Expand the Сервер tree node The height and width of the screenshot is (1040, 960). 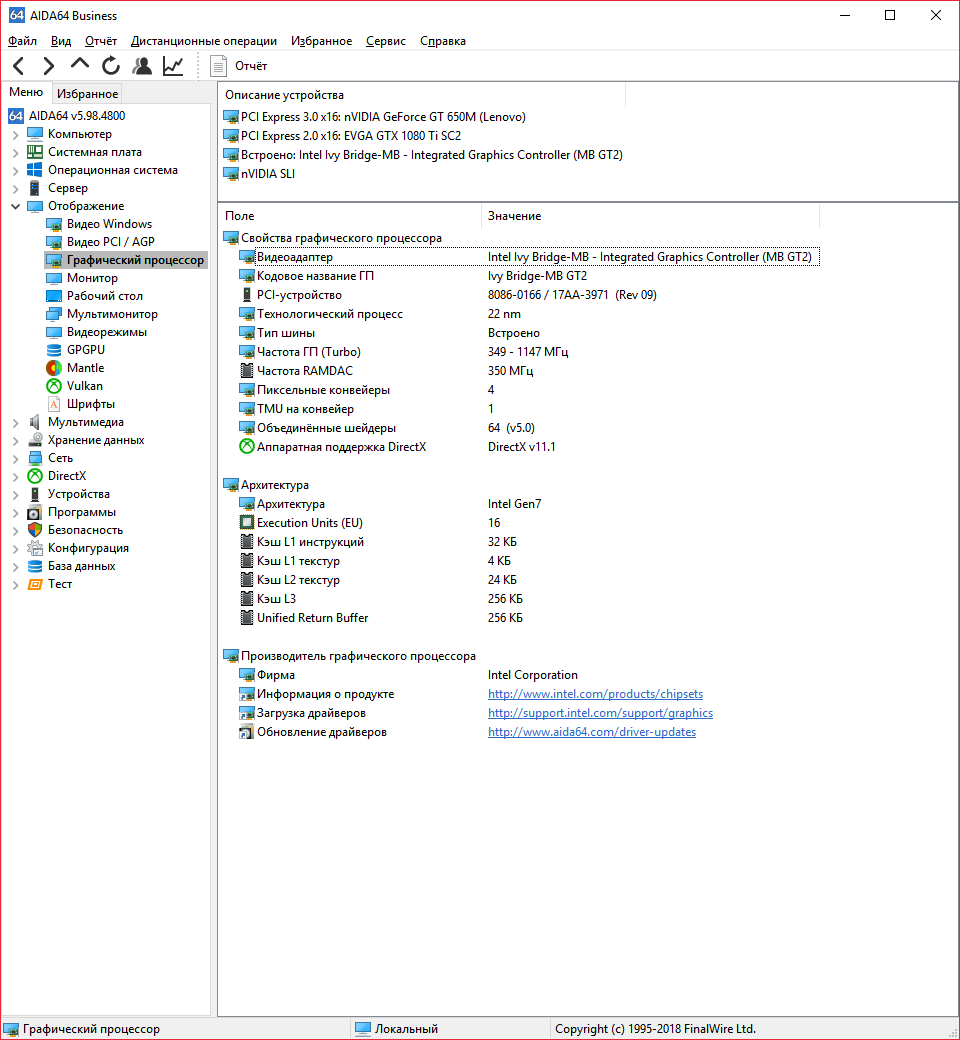[x=16, y=188]
